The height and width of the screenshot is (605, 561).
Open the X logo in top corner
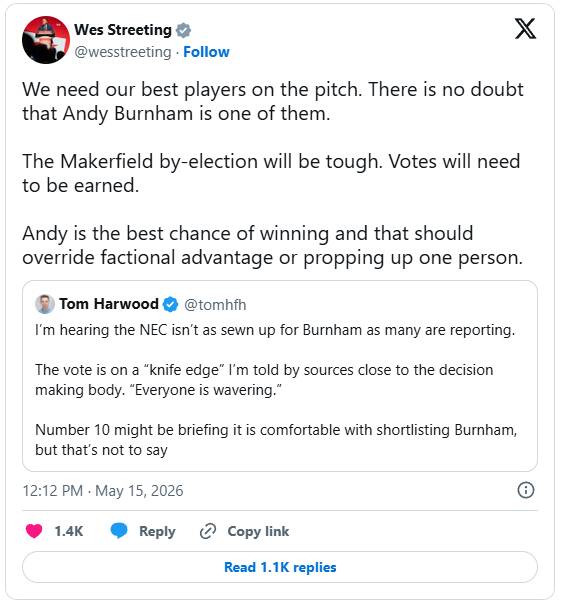525,29
